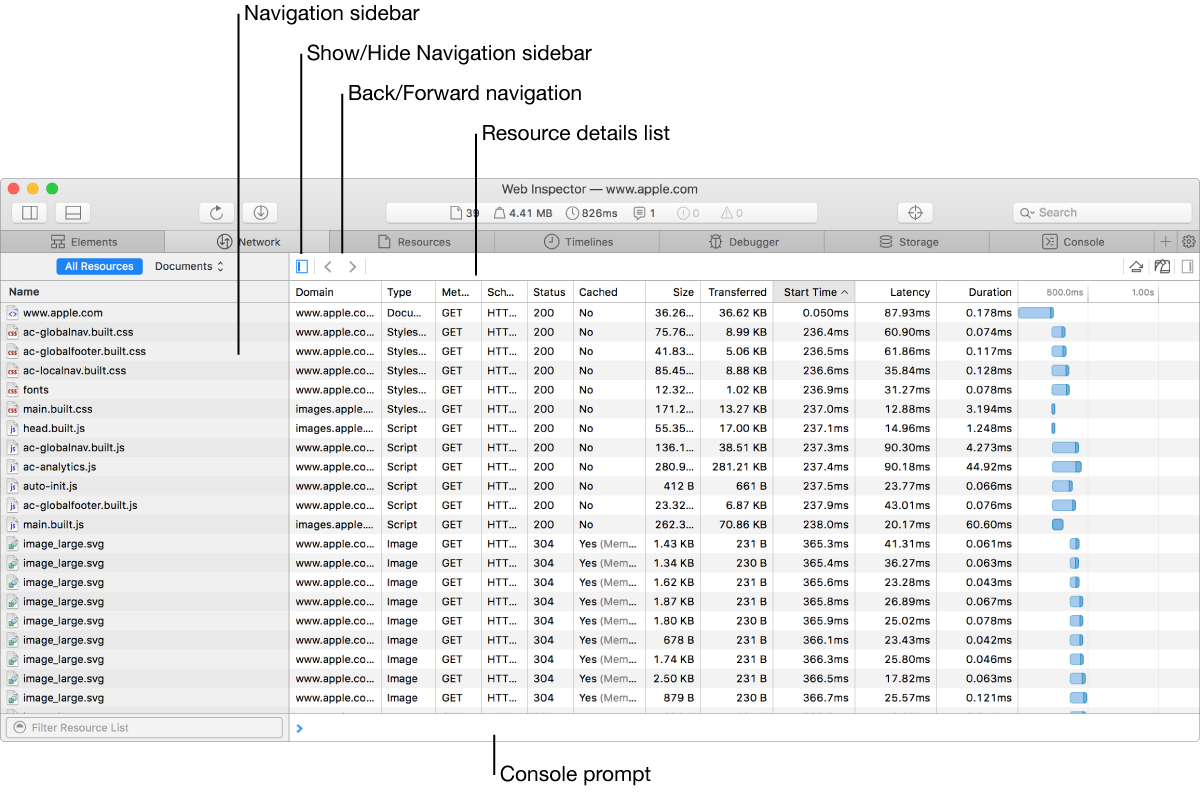
Task: Open Web Inspector settings gear
Action: tap(1188, 242)
